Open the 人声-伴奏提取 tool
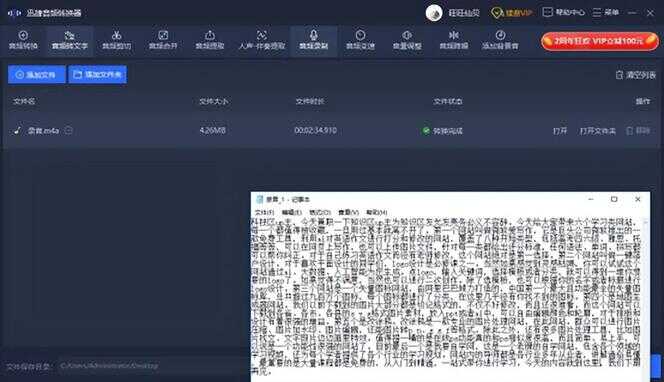664x382 pixels. (262, 40)
